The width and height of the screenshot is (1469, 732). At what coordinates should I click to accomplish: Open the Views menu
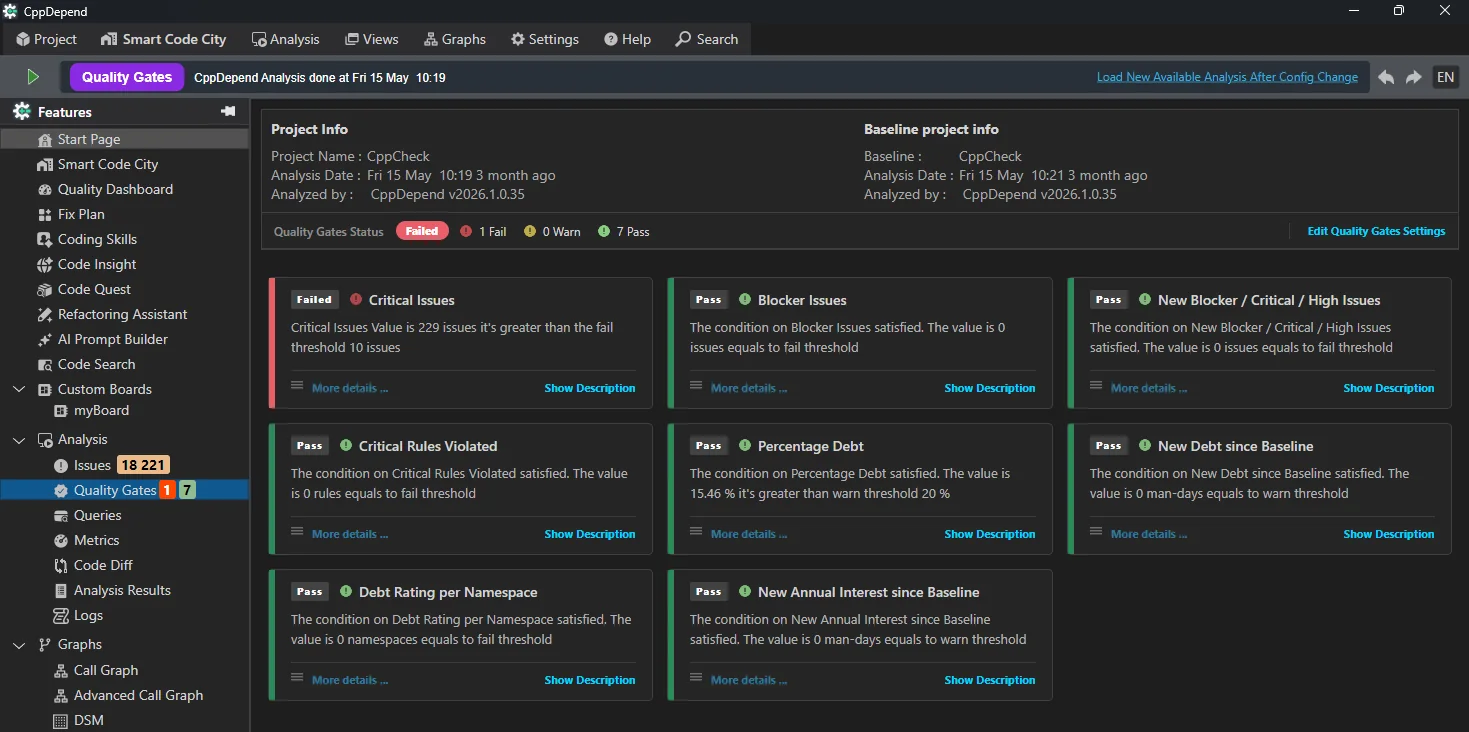click(x=371, y=39)
